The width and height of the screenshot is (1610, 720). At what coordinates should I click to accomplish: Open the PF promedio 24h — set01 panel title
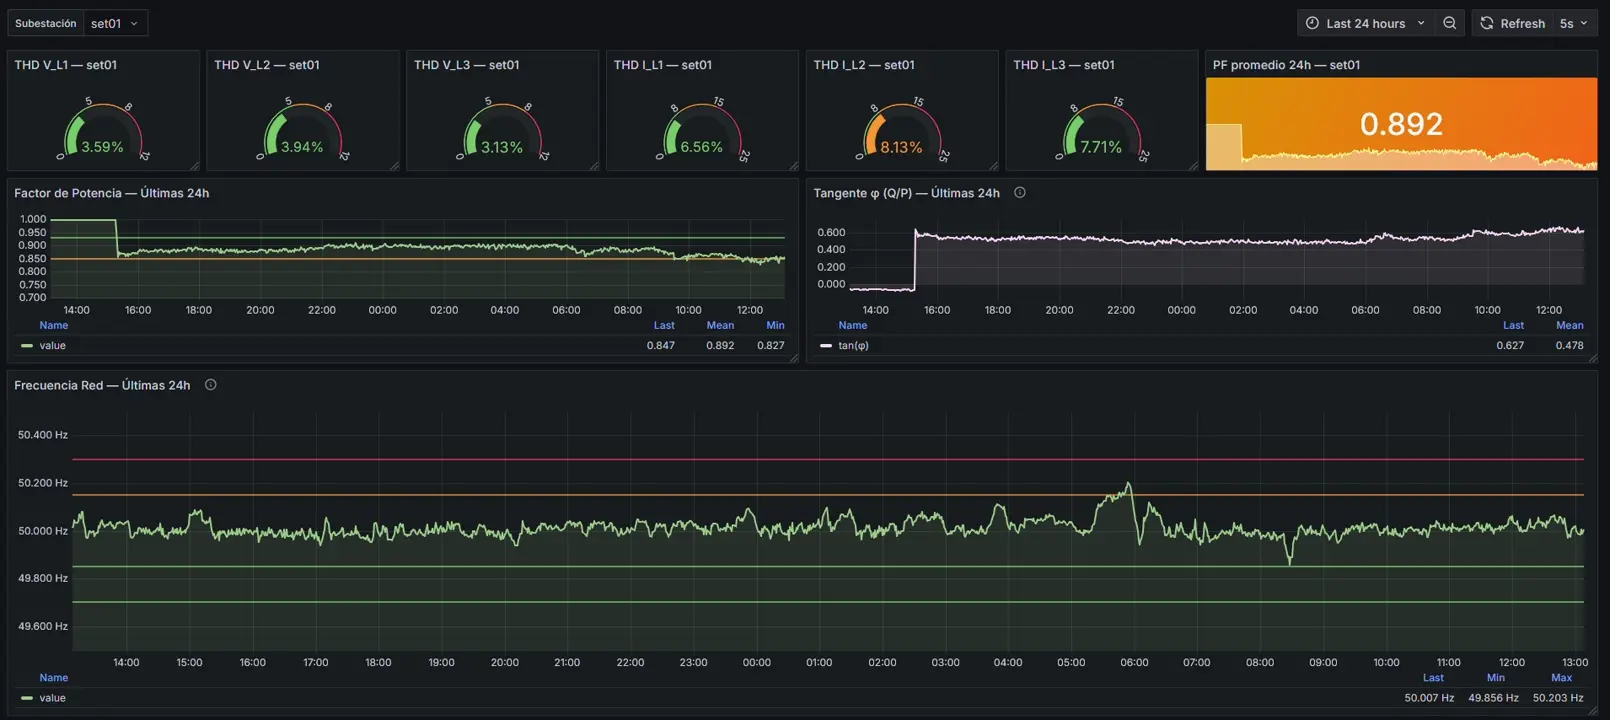[1287, 65]
